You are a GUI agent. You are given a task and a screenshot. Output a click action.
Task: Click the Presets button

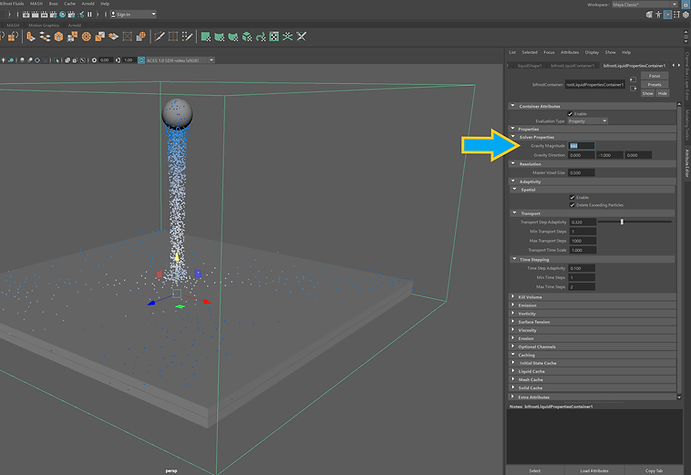click(x=654, y=85)
